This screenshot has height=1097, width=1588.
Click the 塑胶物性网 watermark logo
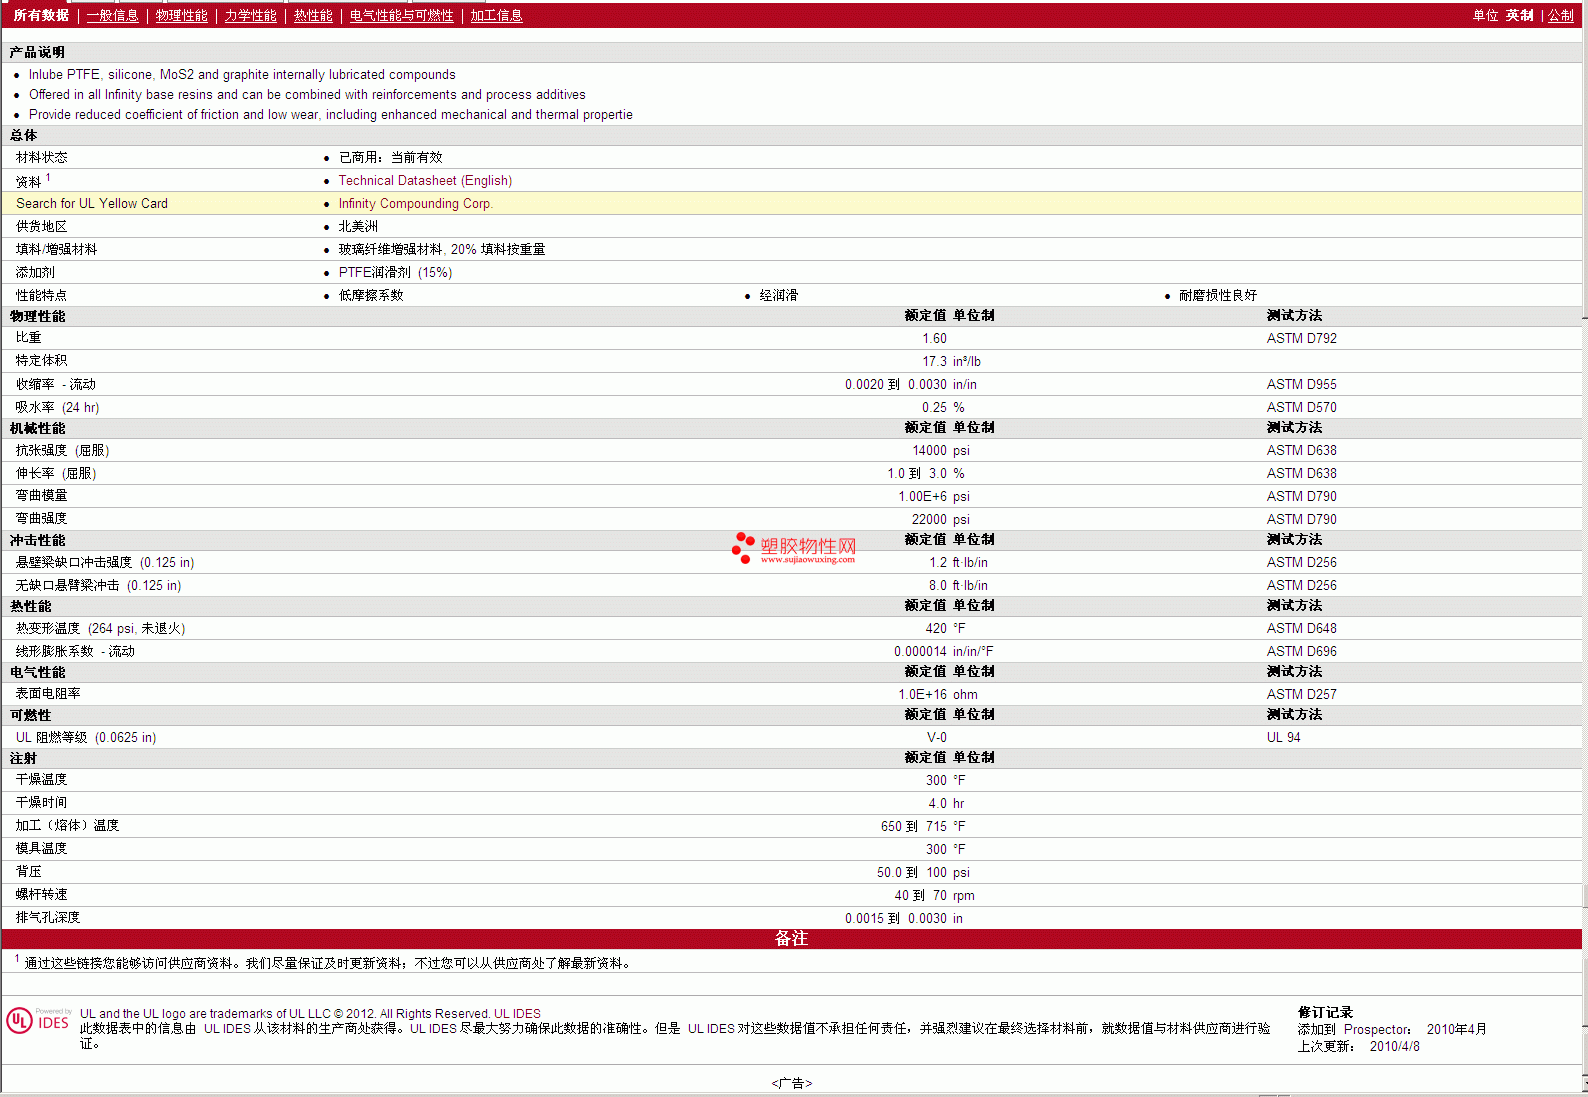coord(795,548)
